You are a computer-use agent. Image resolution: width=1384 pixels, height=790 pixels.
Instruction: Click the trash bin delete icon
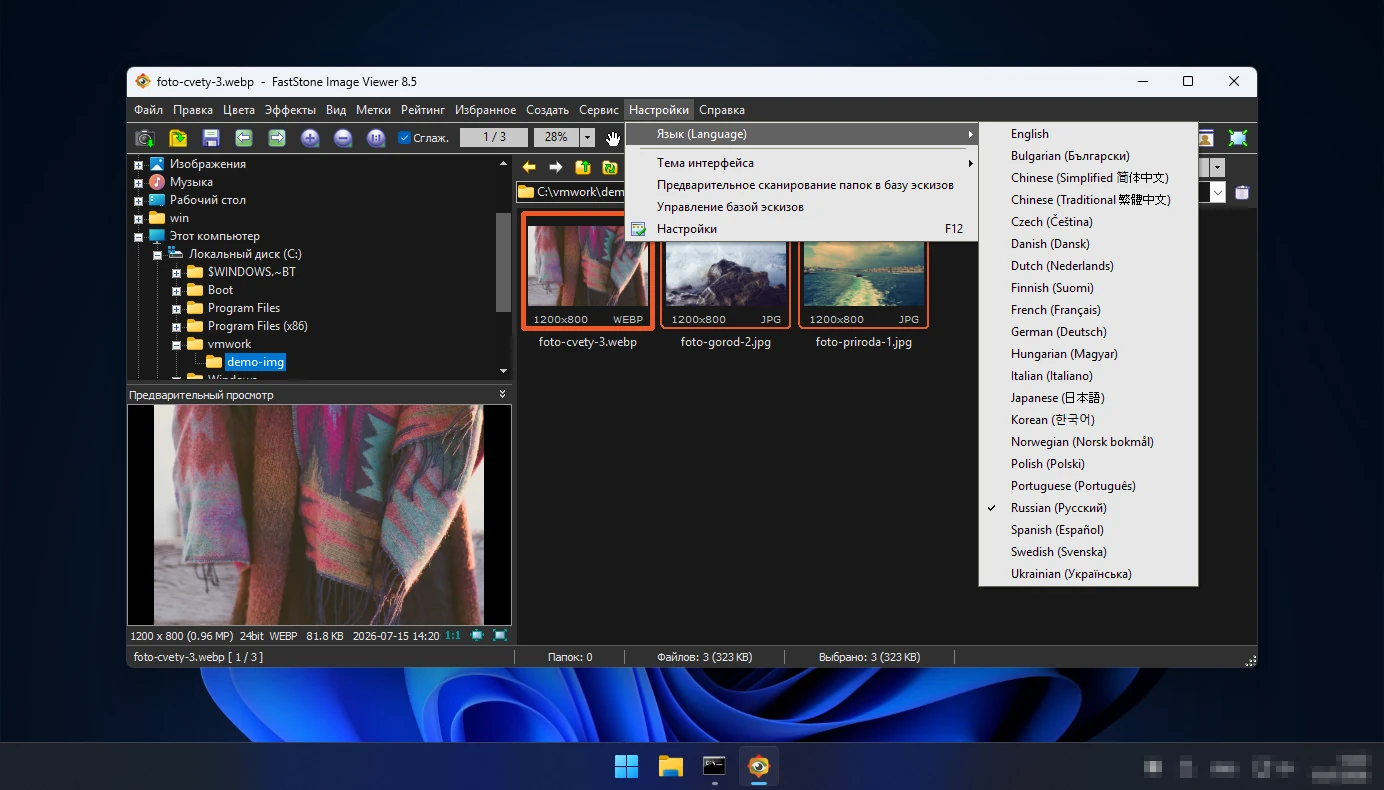coord(1242,192)
